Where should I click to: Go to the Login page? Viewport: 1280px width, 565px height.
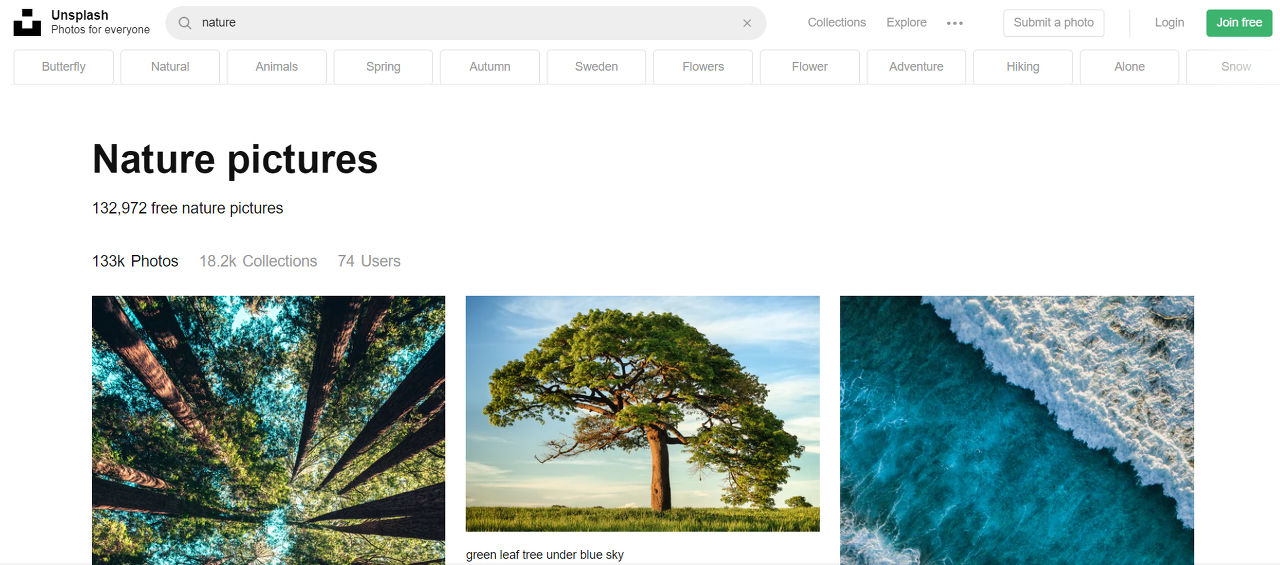tap(1169, 22)
